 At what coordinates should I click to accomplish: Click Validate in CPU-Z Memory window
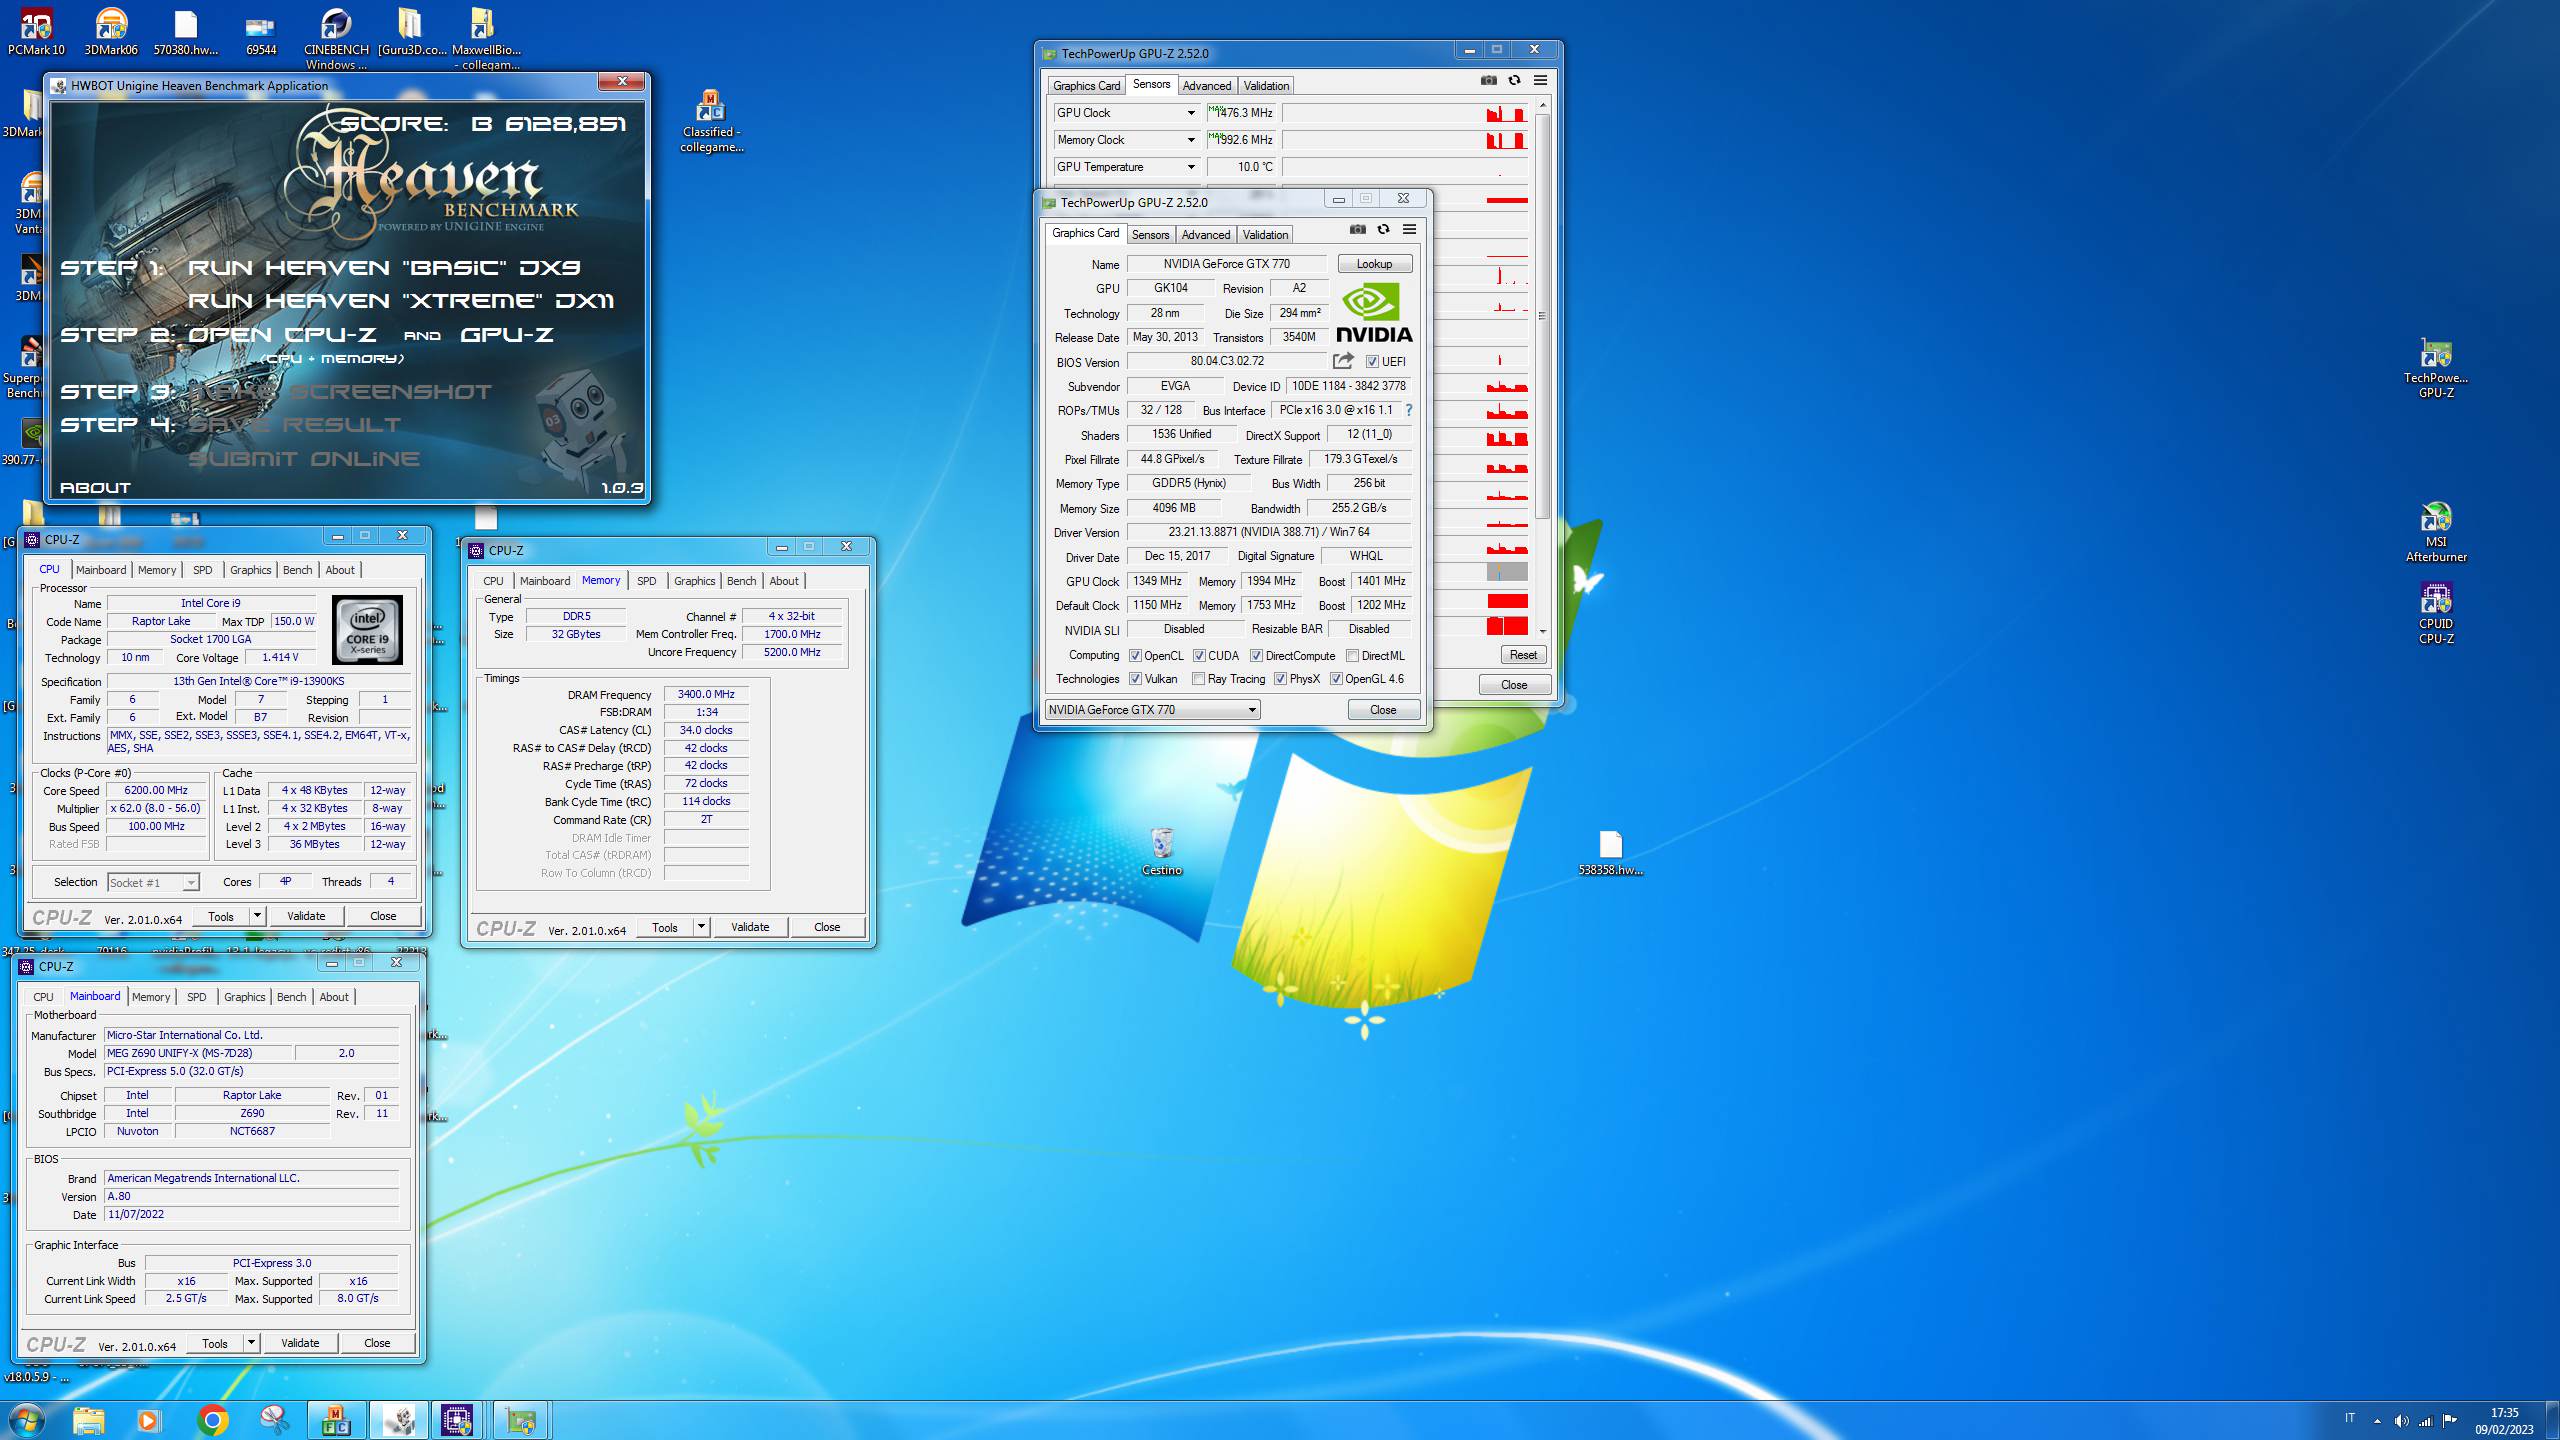(x=750, y=927)
